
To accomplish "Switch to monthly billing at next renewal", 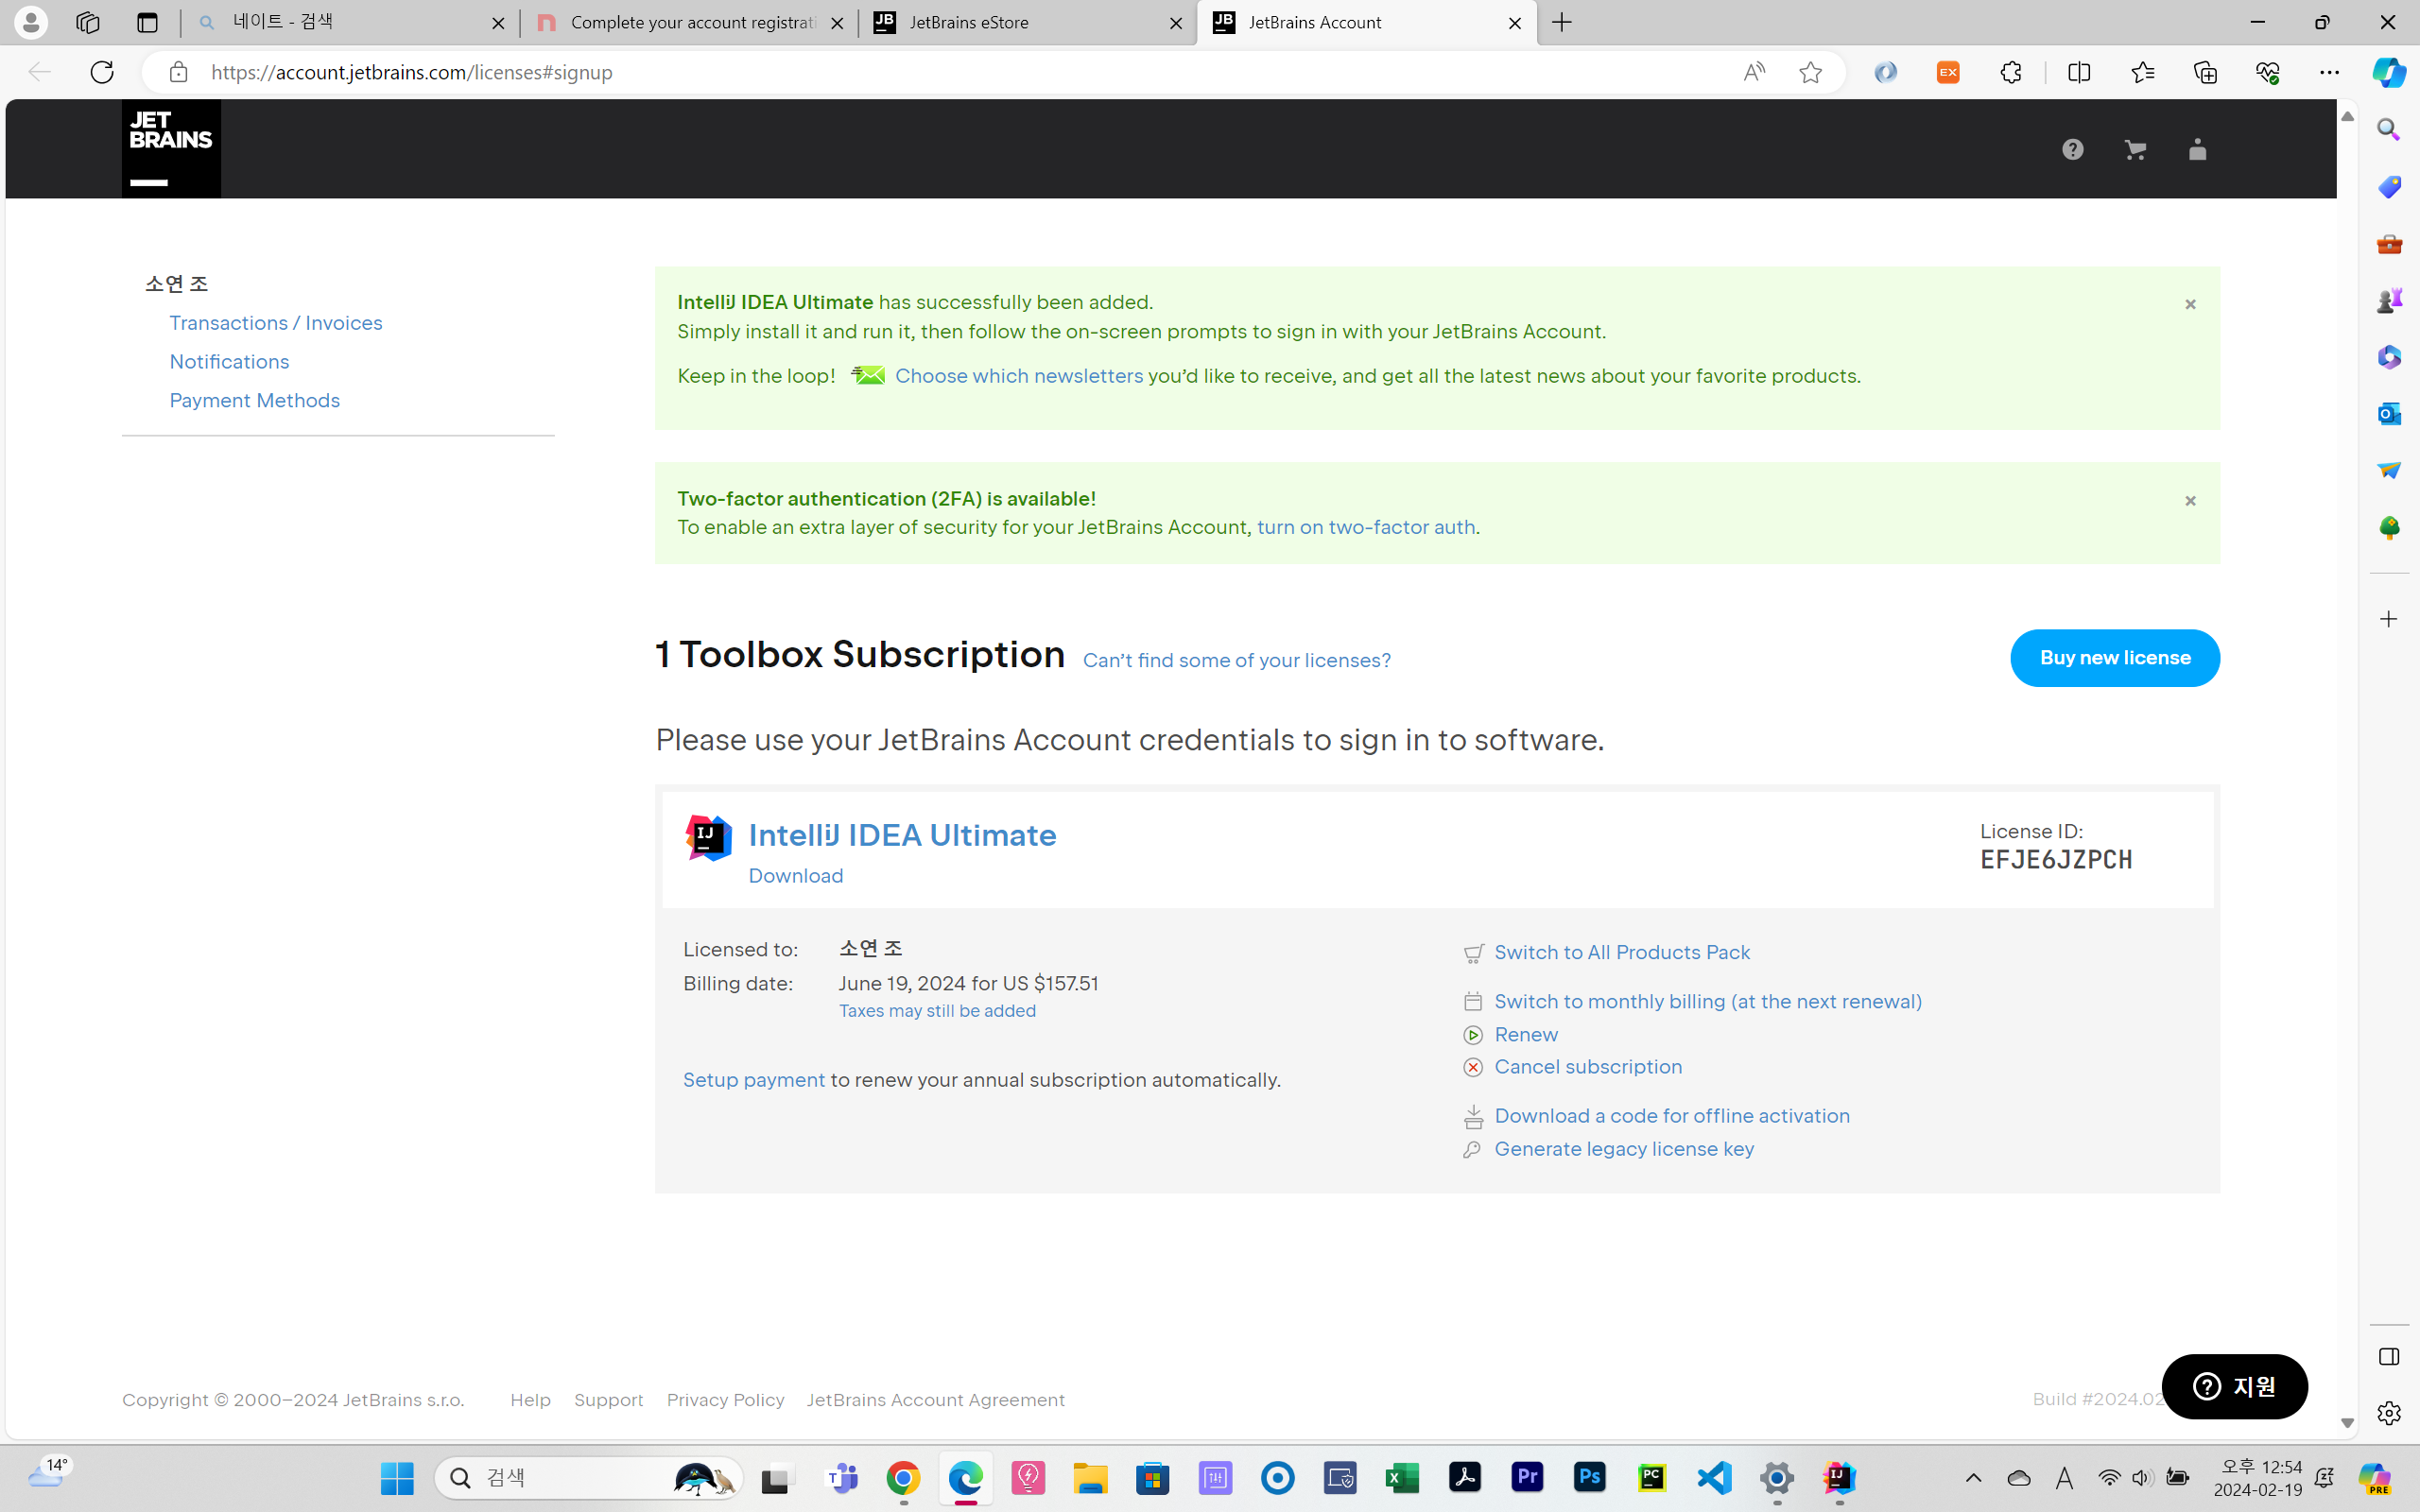I will pos(1708,1002).
